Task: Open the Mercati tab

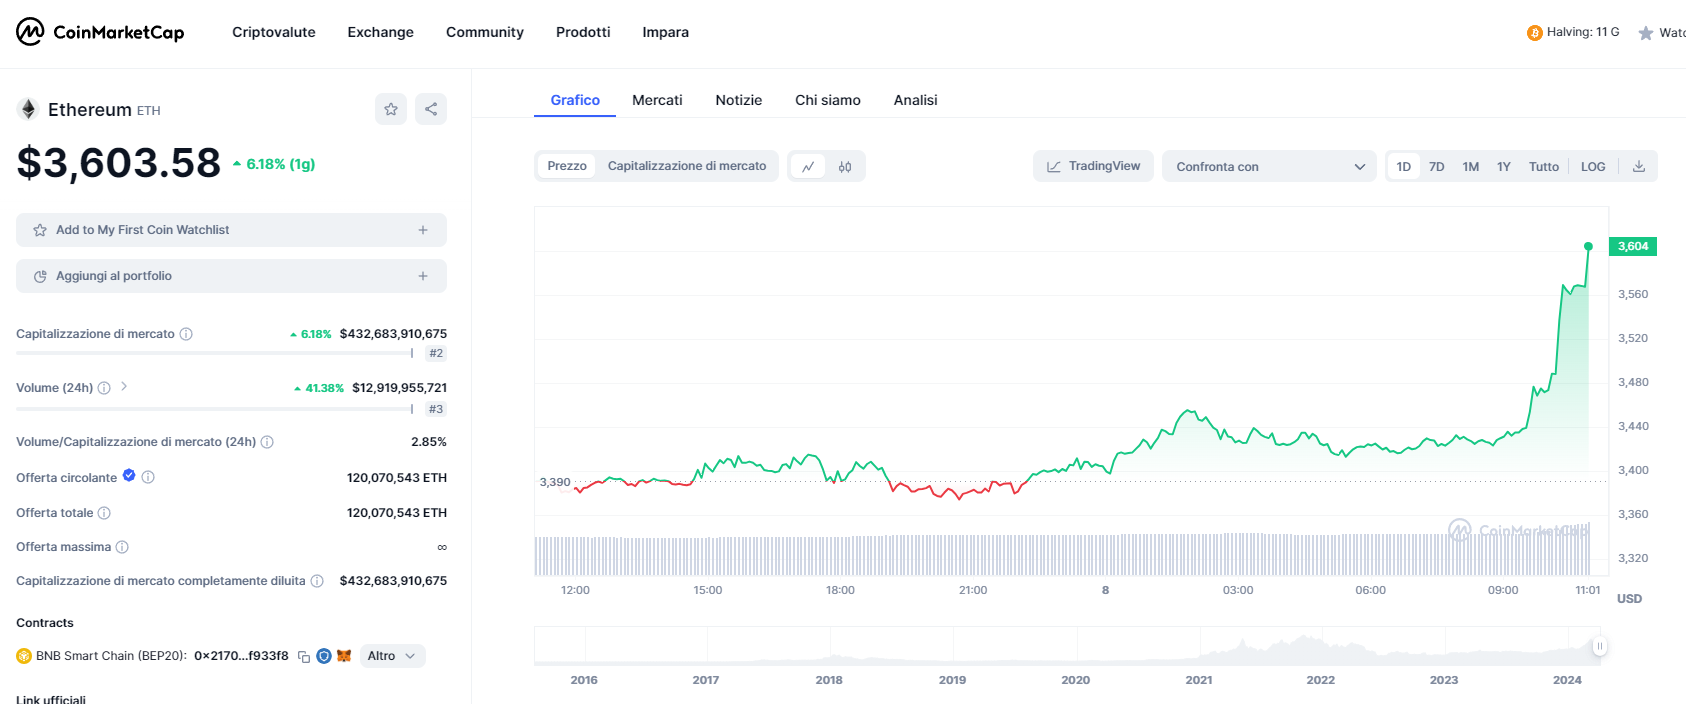Action: click(657, 100)
